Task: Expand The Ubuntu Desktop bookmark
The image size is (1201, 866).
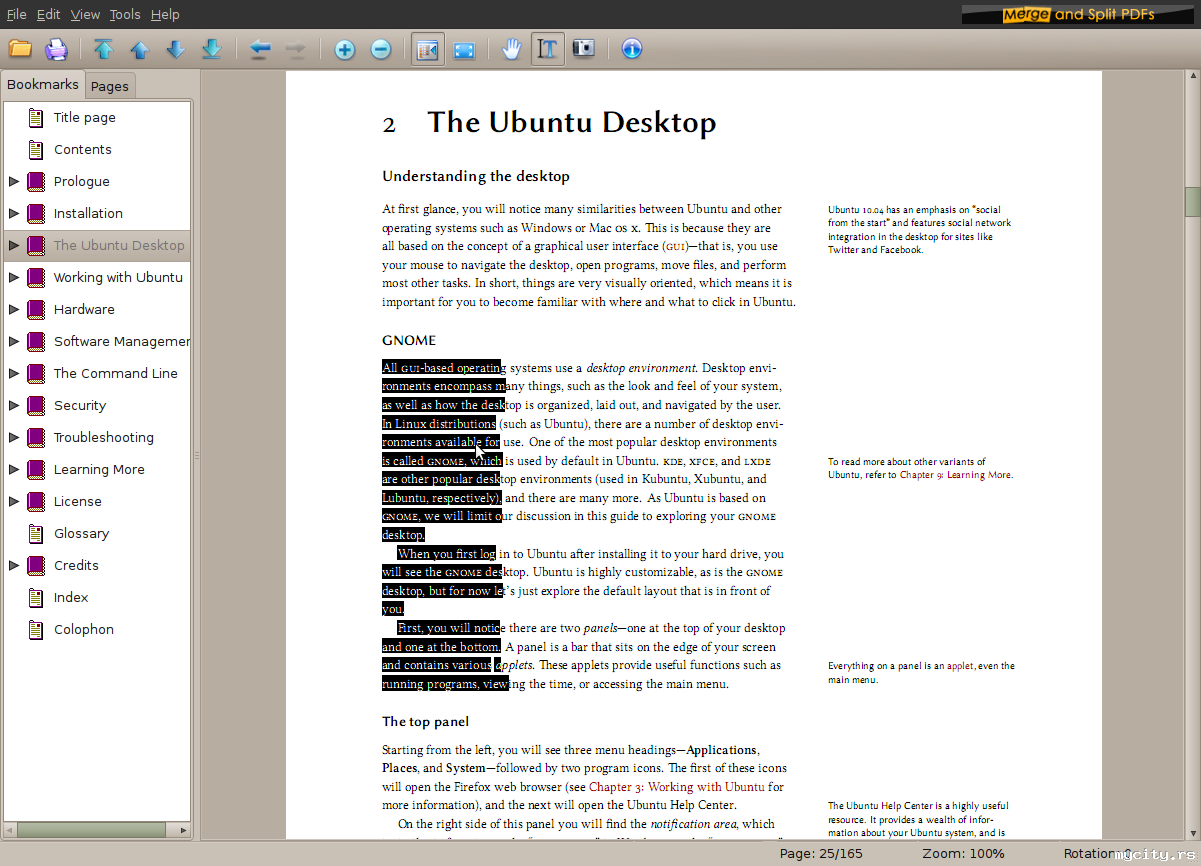Action: click(14, 245)
